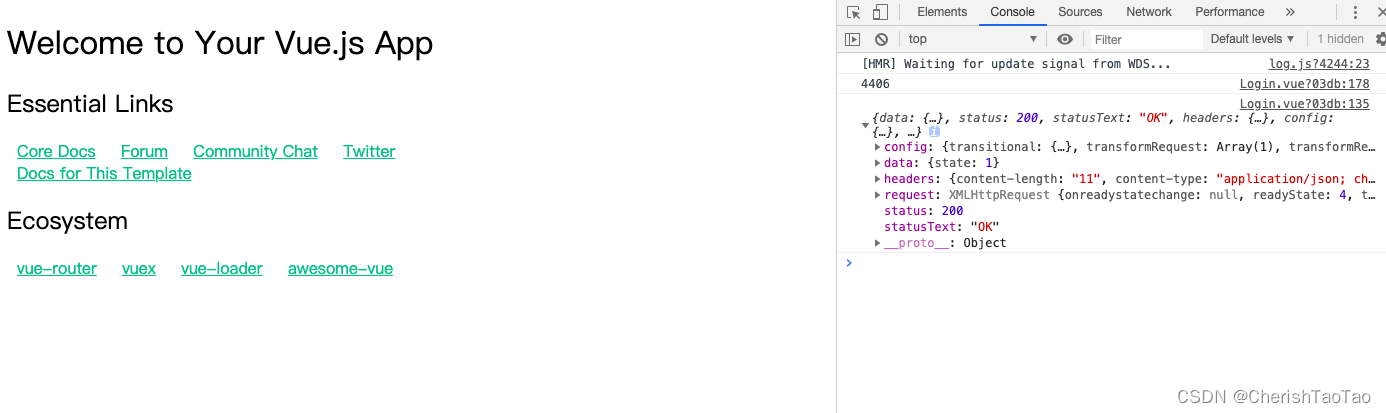Click the 'Essential Links' heading
1386x413 pixels.
(90, 104)
